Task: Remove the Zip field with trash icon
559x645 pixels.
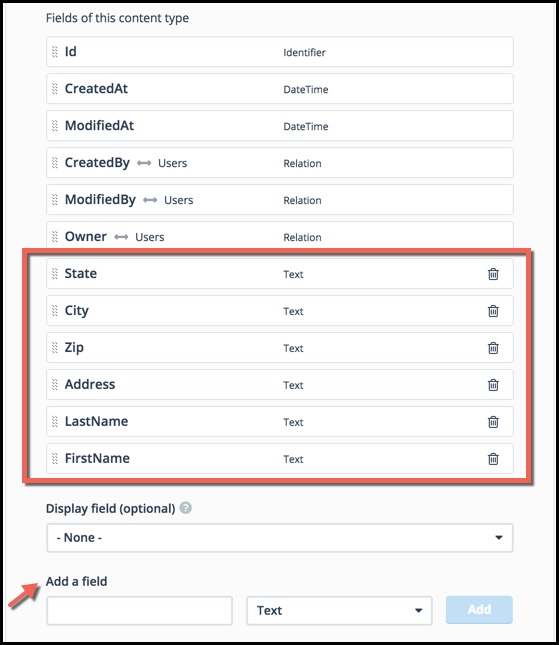Action: 493,348
